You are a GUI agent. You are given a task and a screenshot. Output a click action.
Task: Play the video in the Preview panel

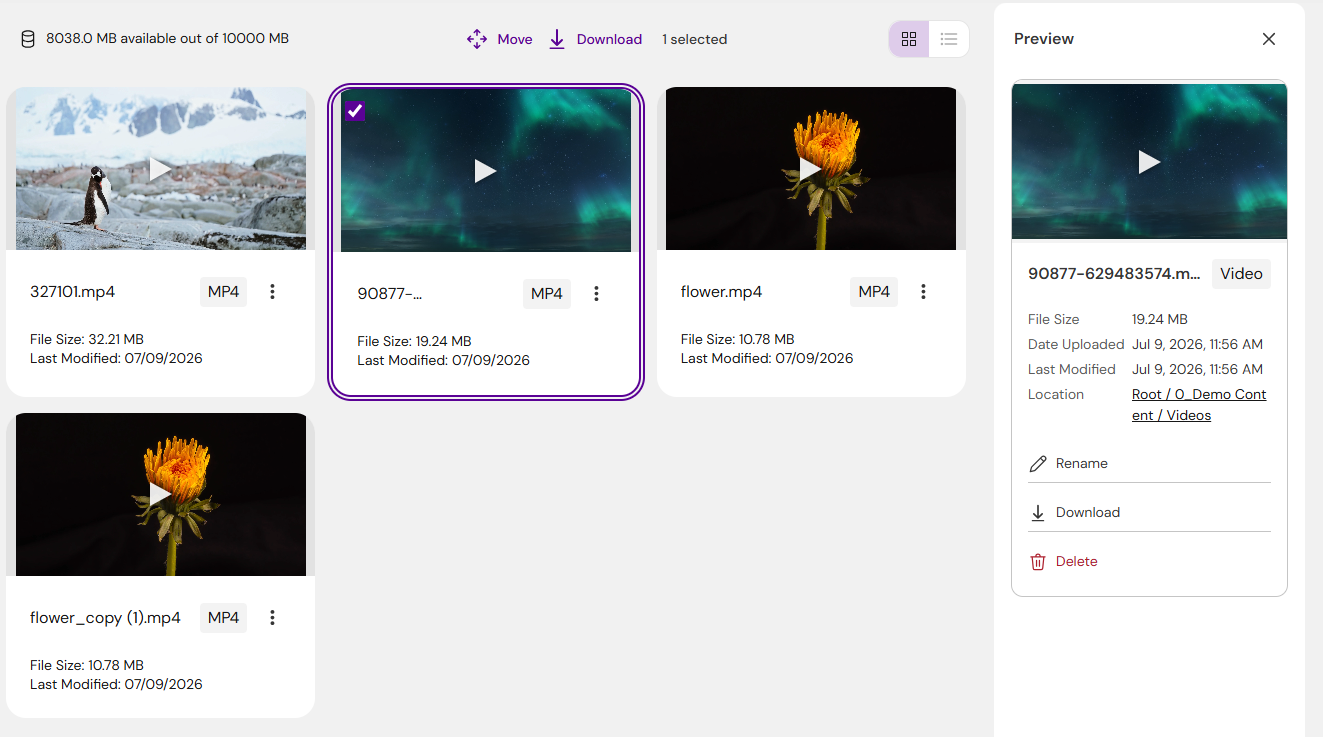coord(1149,161)
